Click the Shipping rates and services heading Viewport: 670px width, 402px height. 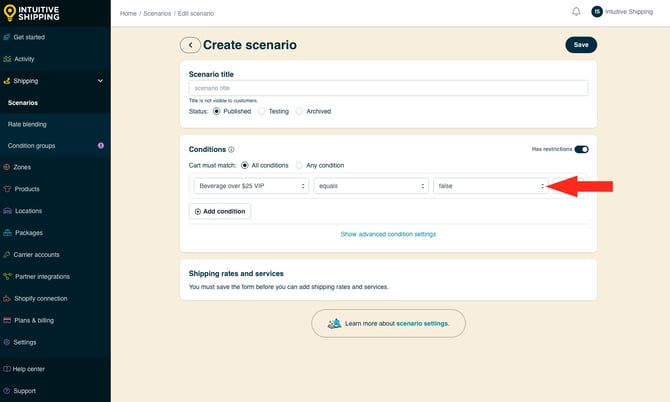tap(236, 273)
